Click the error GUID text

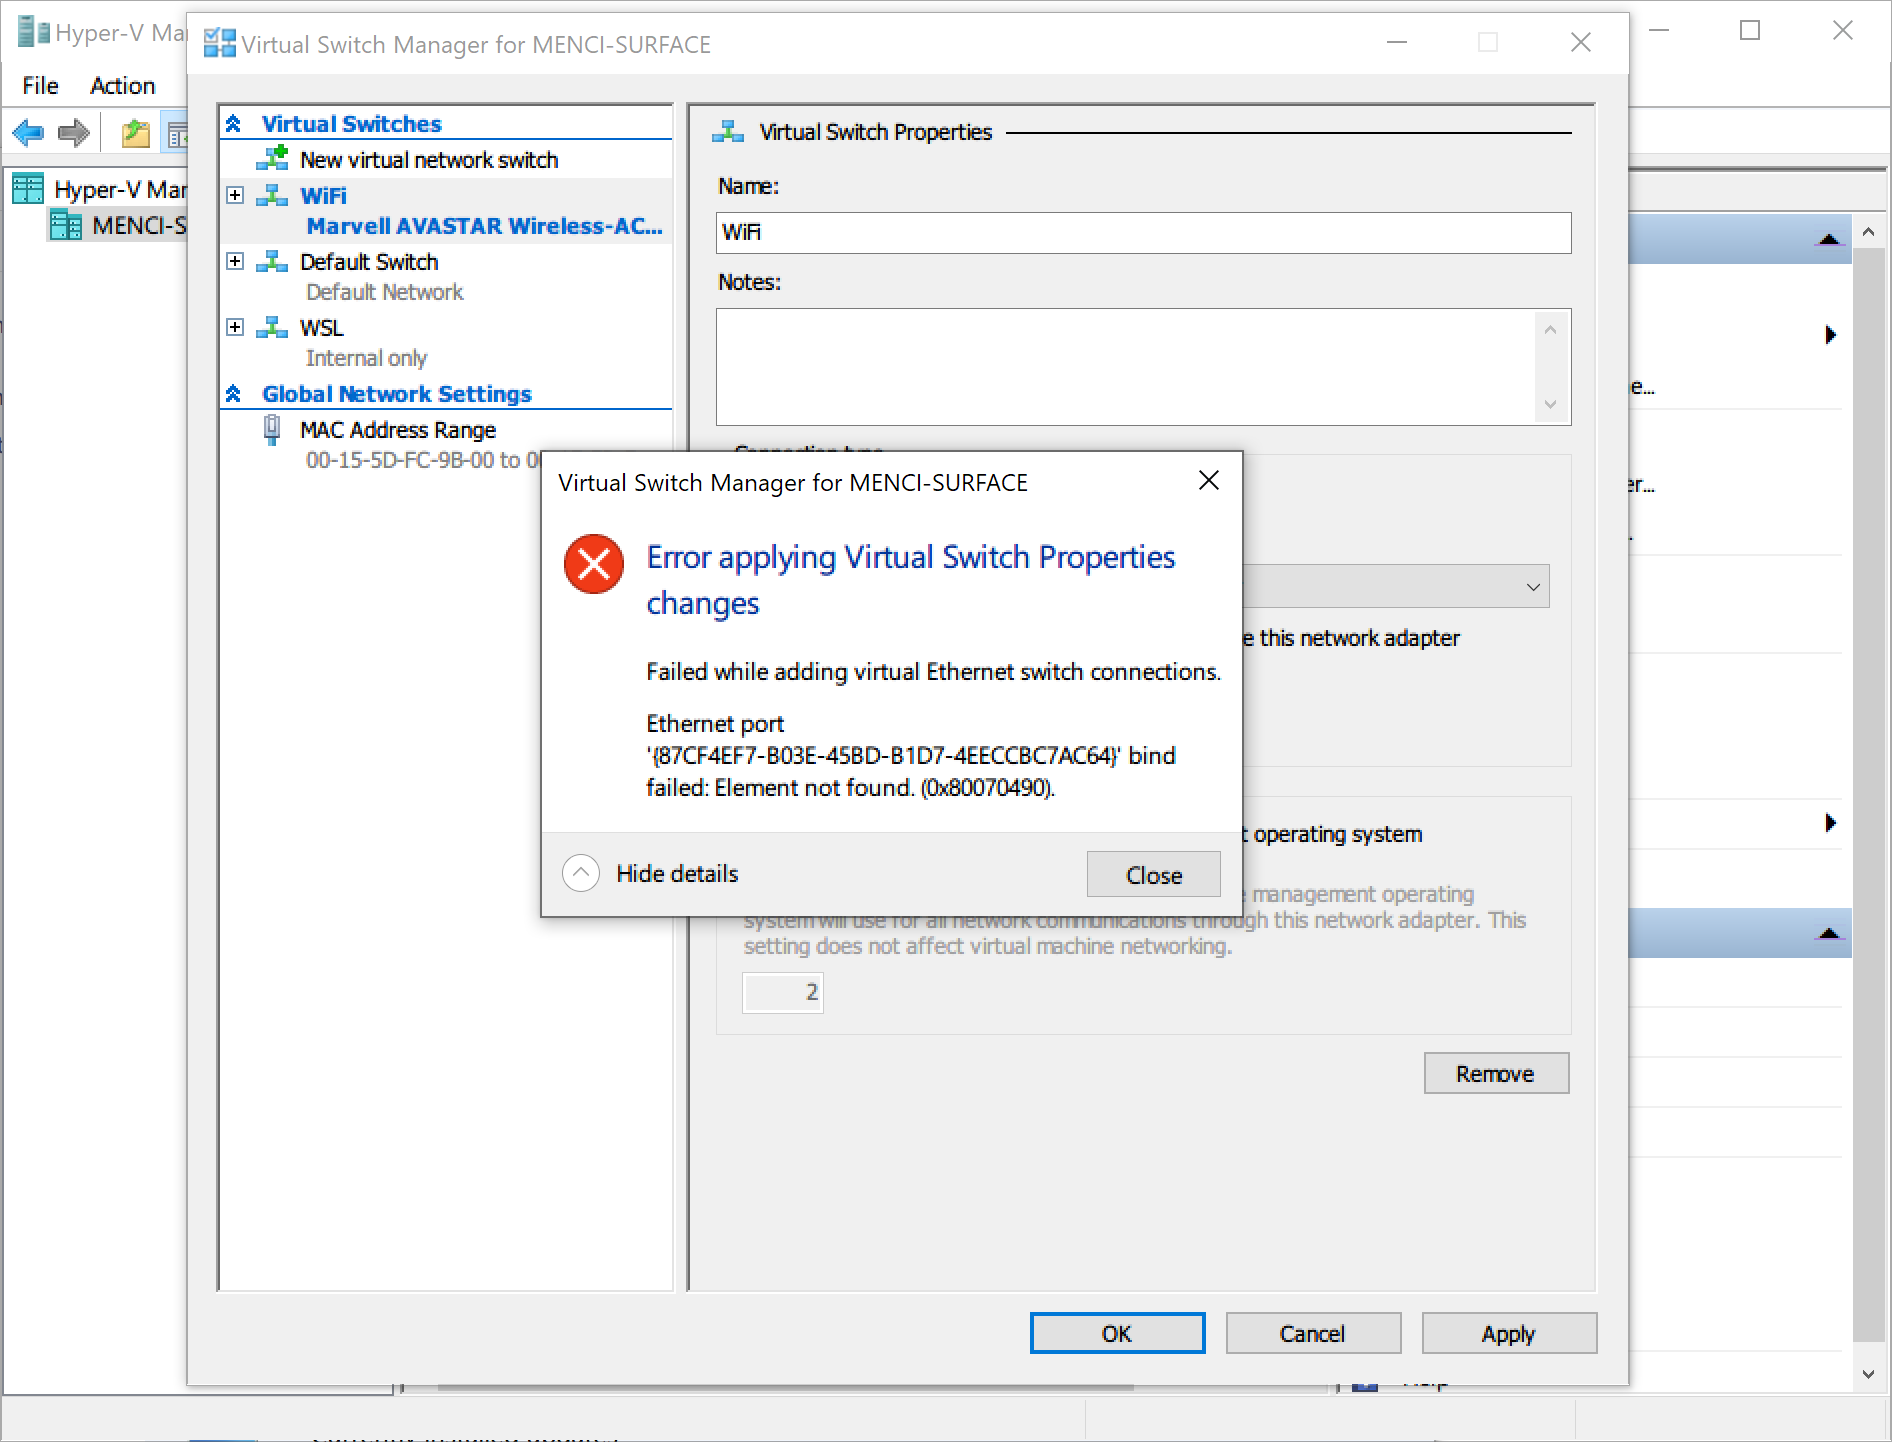coord(884,756)
